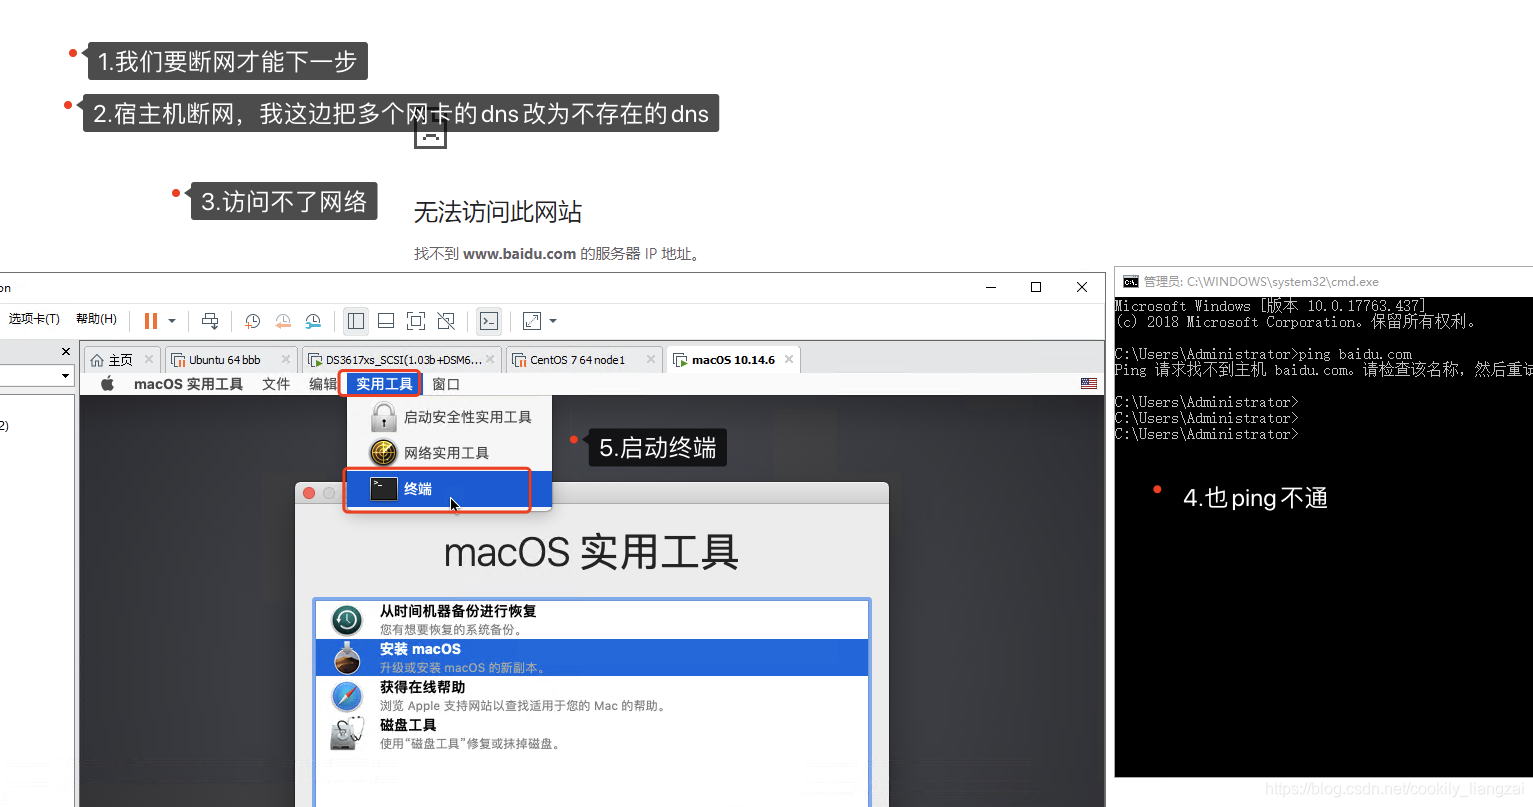The image size is (1533, 807).
Task: Minimize the VMware window
Action: pos(991,287)
